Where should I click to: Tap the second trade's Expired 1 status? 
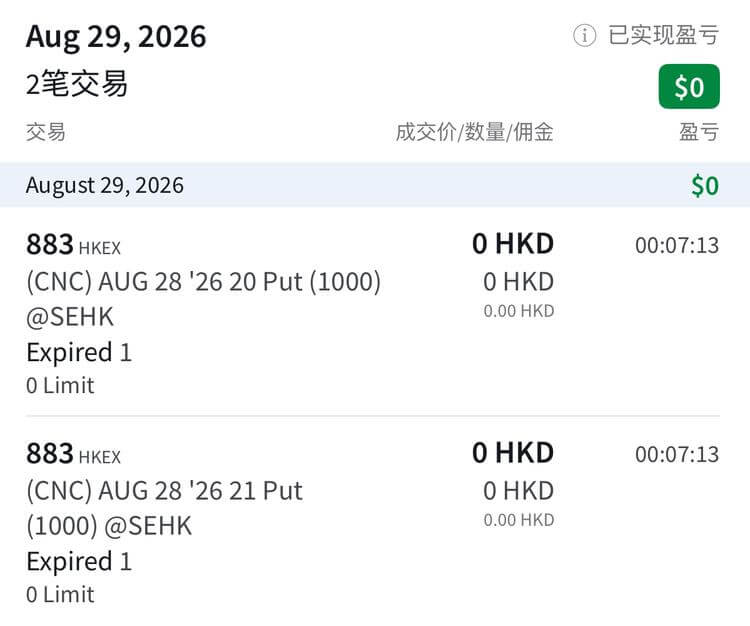pos(79,561)
